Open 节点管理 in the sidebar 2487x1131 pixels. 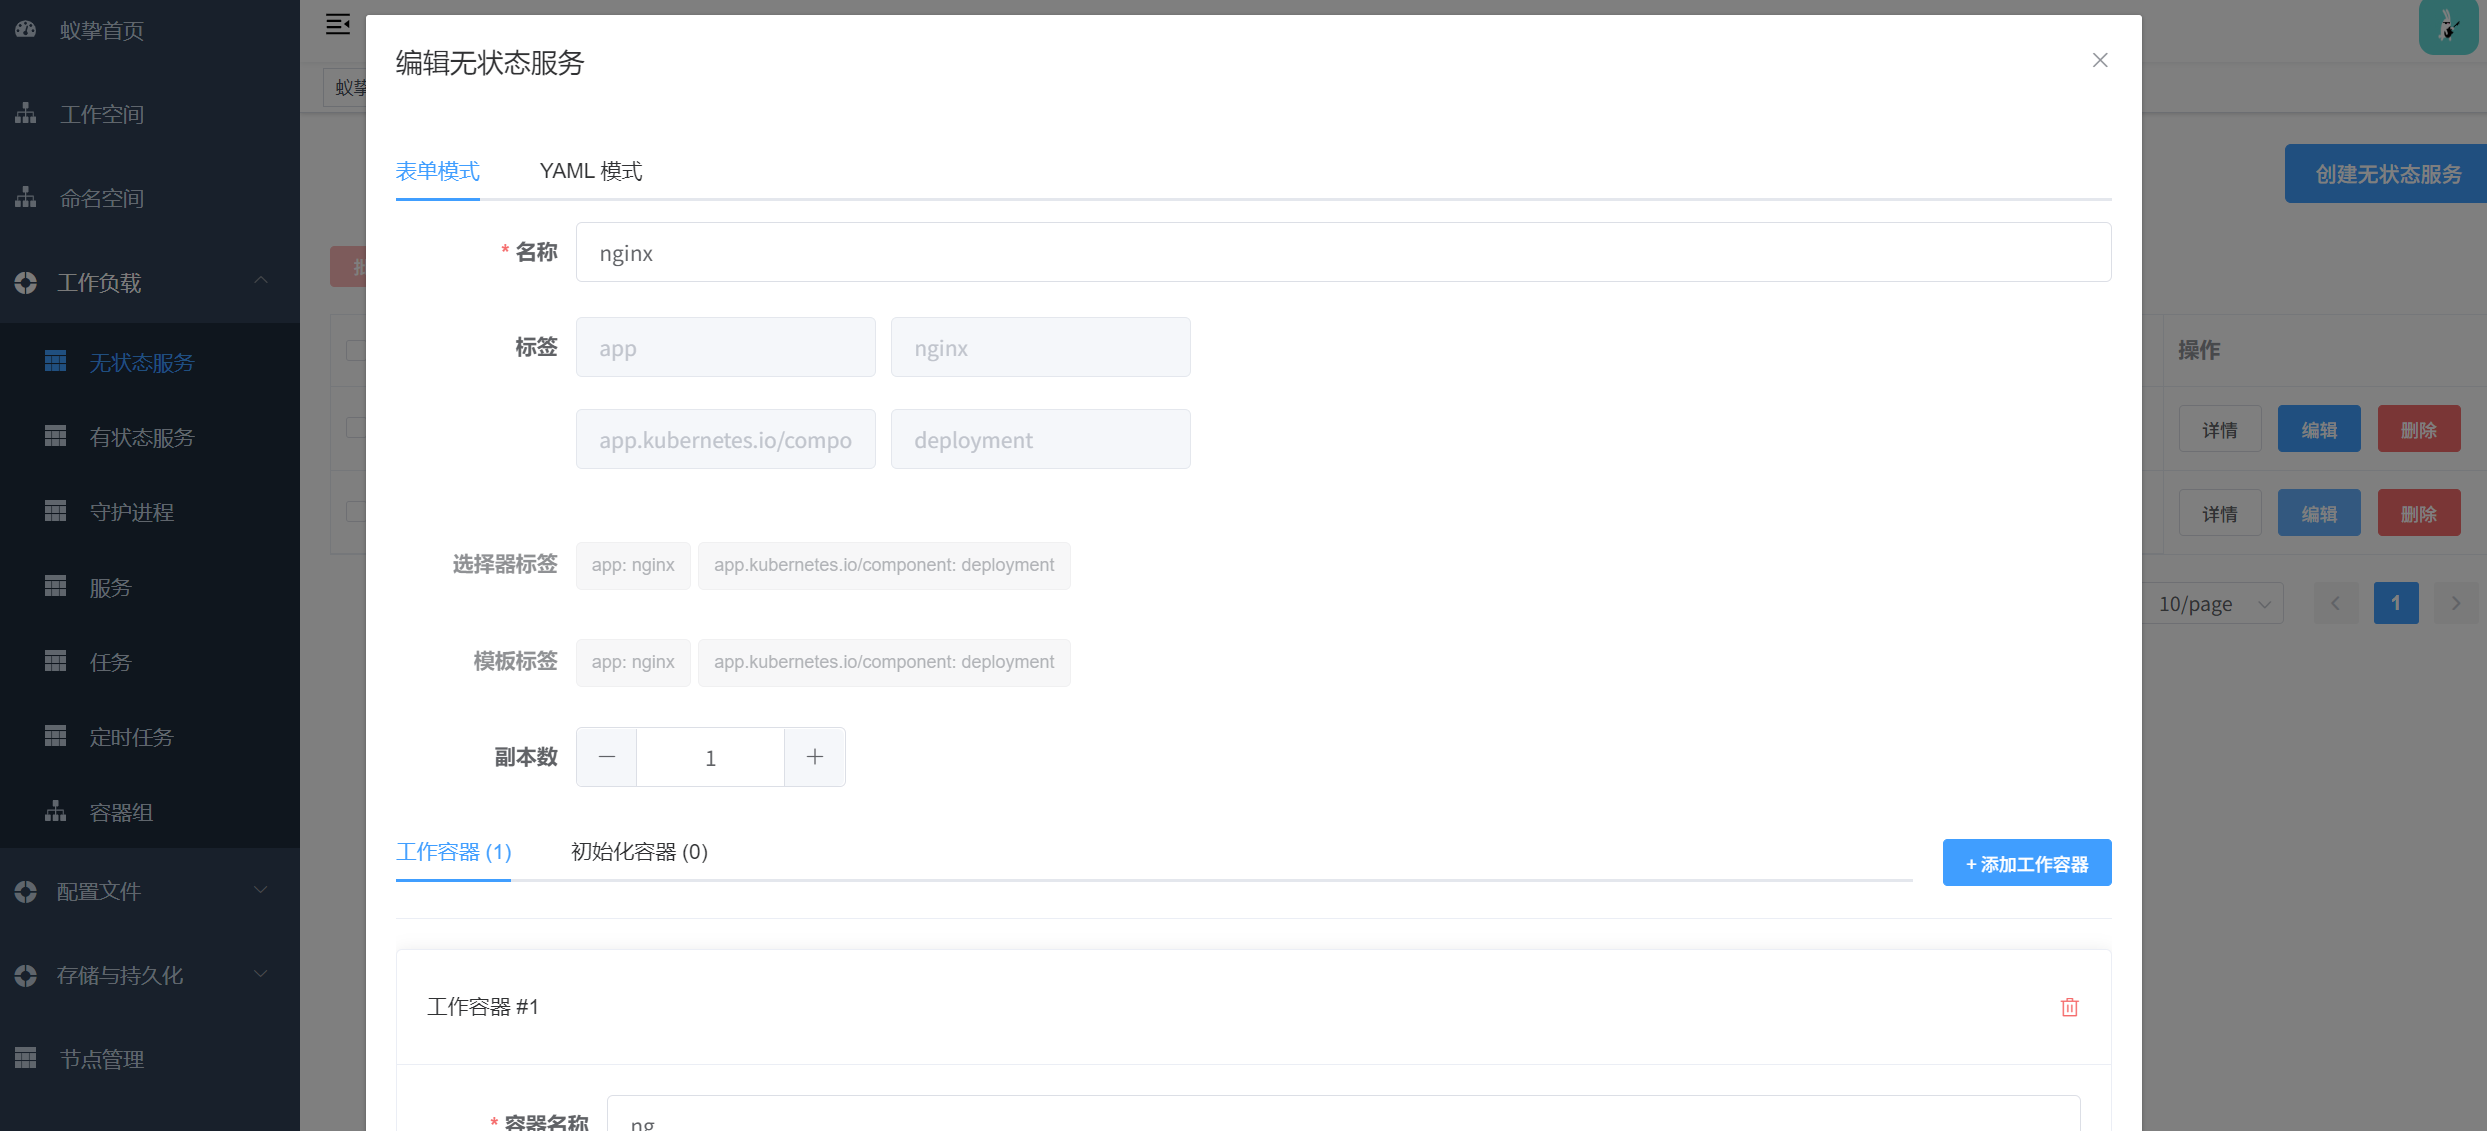(x=101, y=1059)
